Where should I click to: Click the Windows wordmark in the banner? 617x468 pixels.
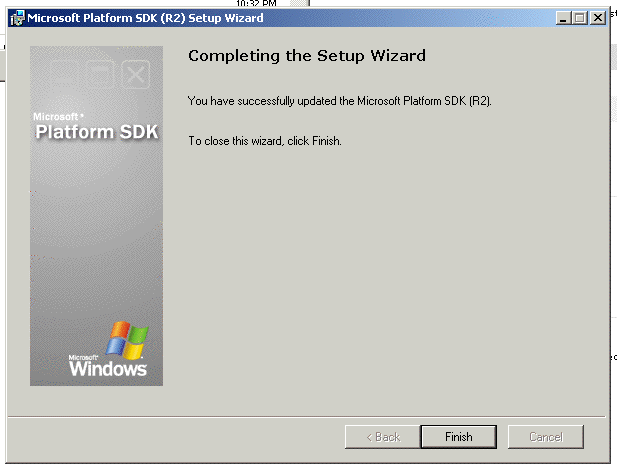108,369
